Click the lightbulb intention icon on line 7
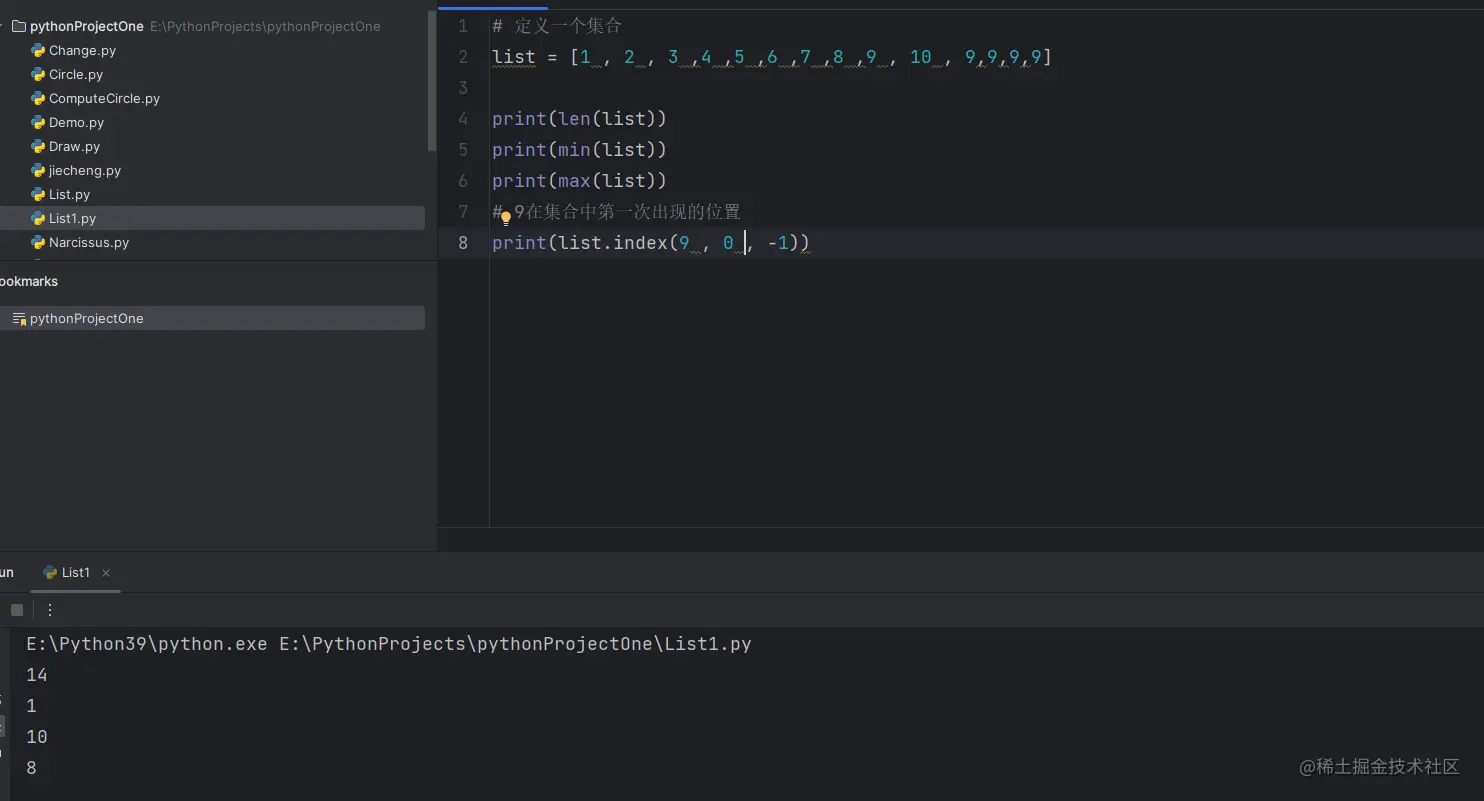This screenshot has height=801, width=1484. point(506,217)
